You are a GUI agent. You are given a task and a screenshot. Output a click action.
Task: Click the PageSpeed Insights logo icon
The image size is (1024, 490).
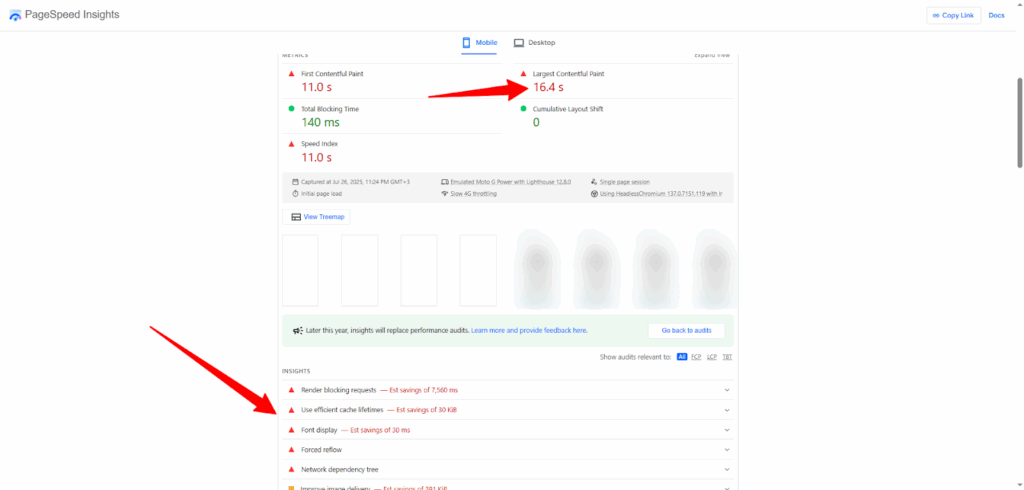pyautogui.click(x=15, y=15)
